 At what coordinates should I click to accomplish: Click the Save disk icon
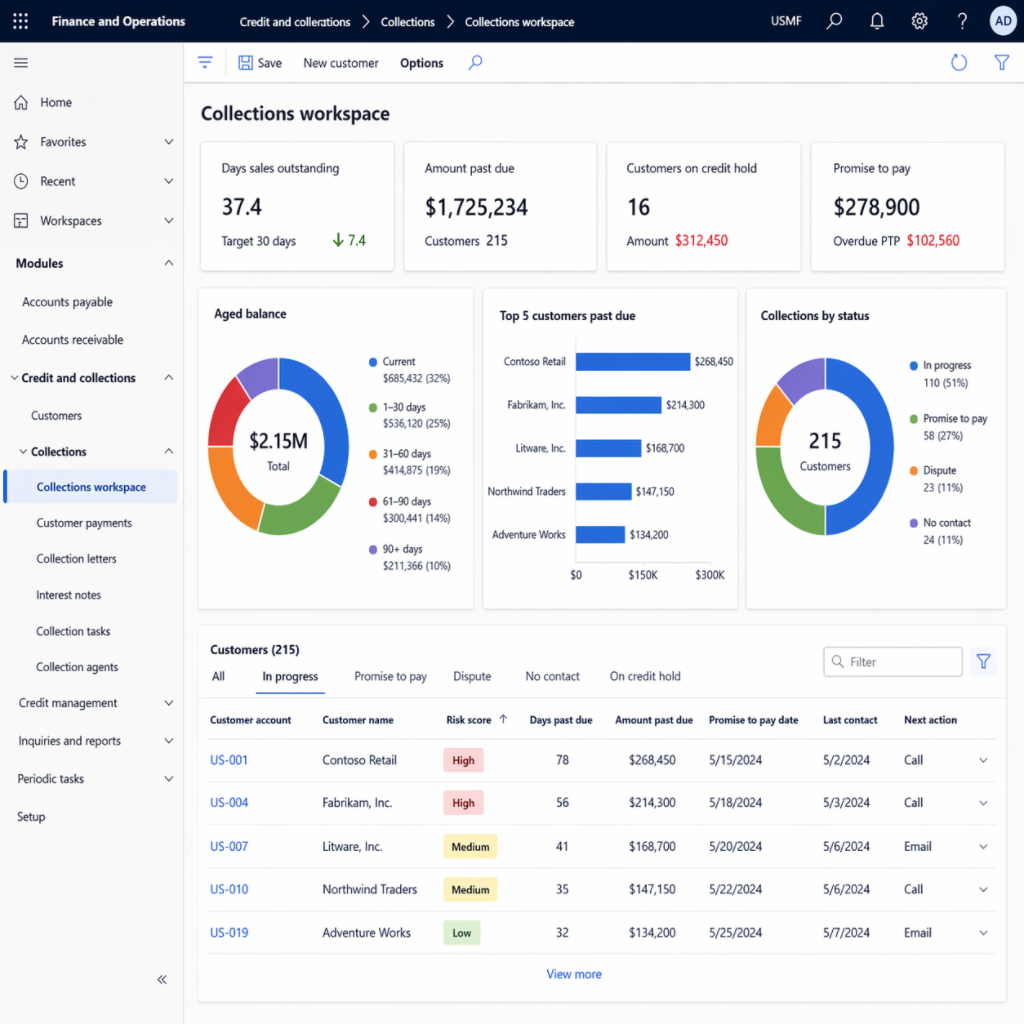(246, 63)
